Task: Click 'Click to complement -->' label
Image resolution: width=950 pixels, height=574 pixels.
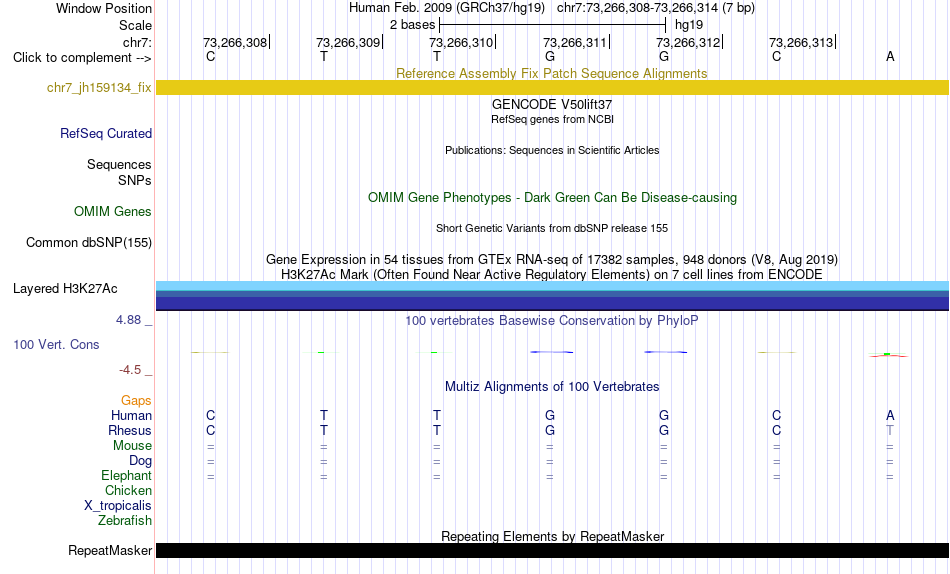Action: [x=82, y=58]
